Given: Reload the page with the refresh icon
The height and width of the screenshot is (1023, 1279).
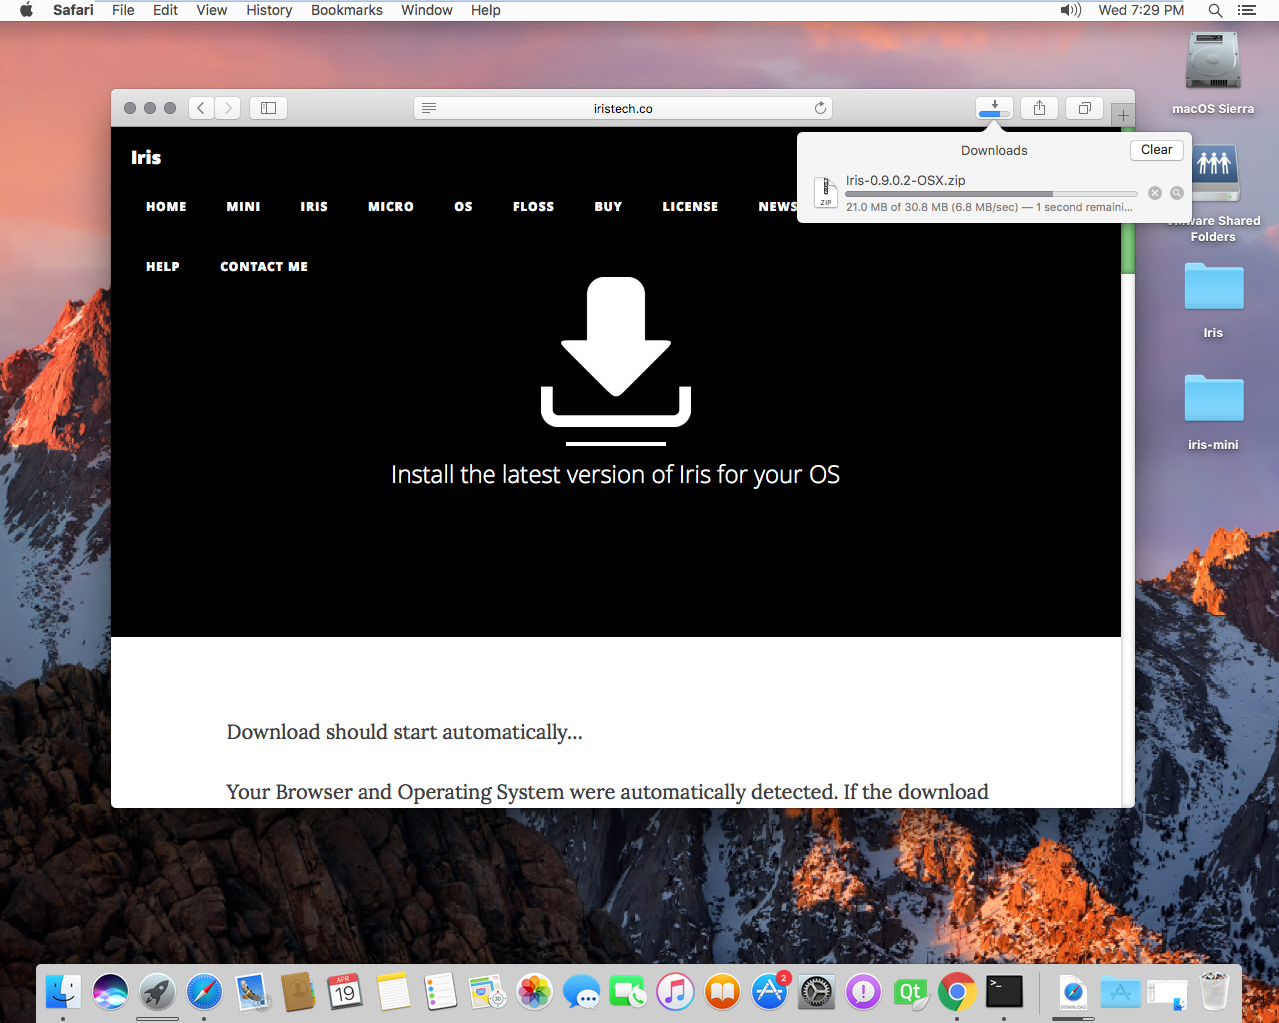Looking at the screenshot, I should (820, 108).
